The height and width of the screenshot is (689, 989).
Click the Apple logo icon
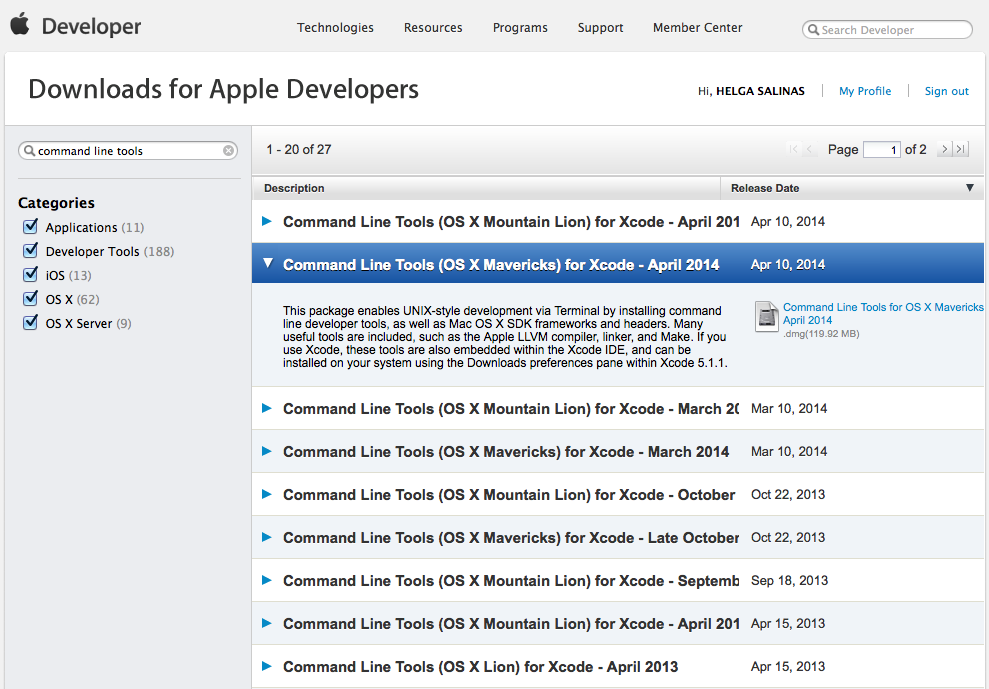pyautogui.click(x=20, y=24)
